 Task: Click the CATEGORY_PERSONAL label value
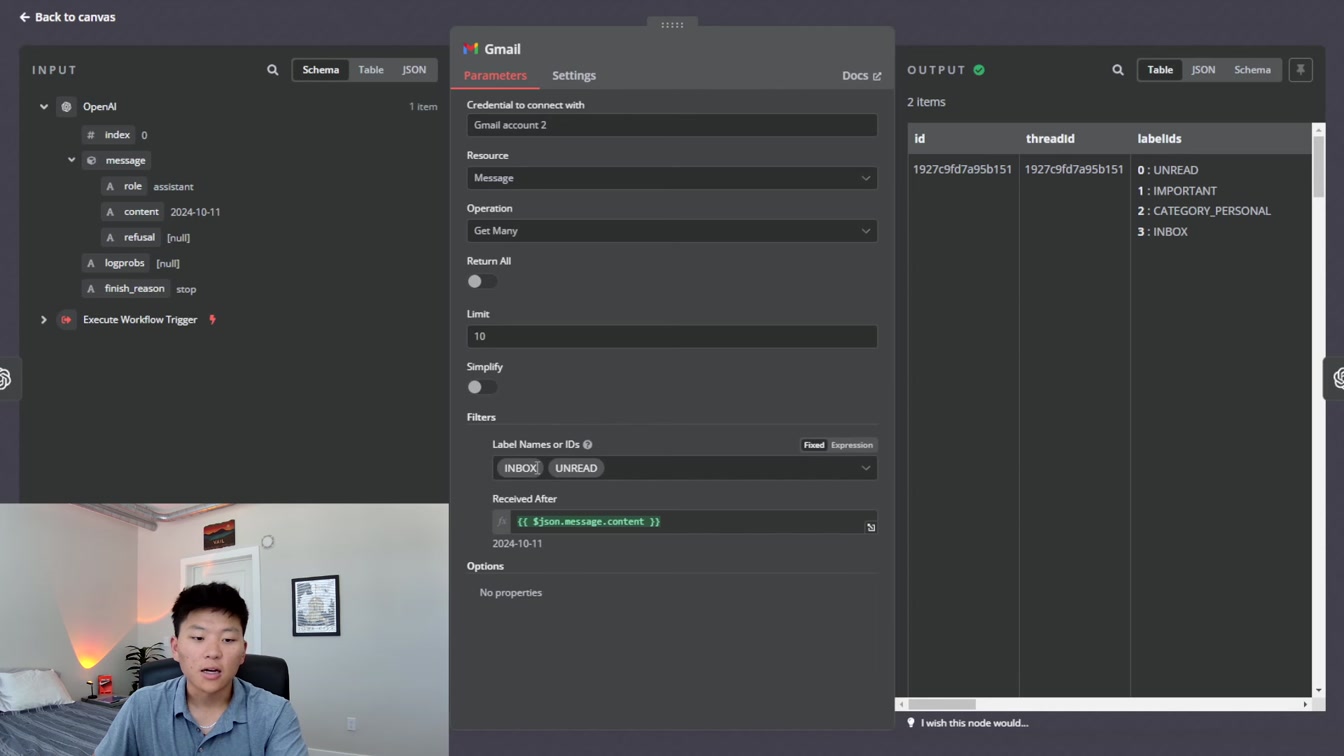pos(1211,211)
